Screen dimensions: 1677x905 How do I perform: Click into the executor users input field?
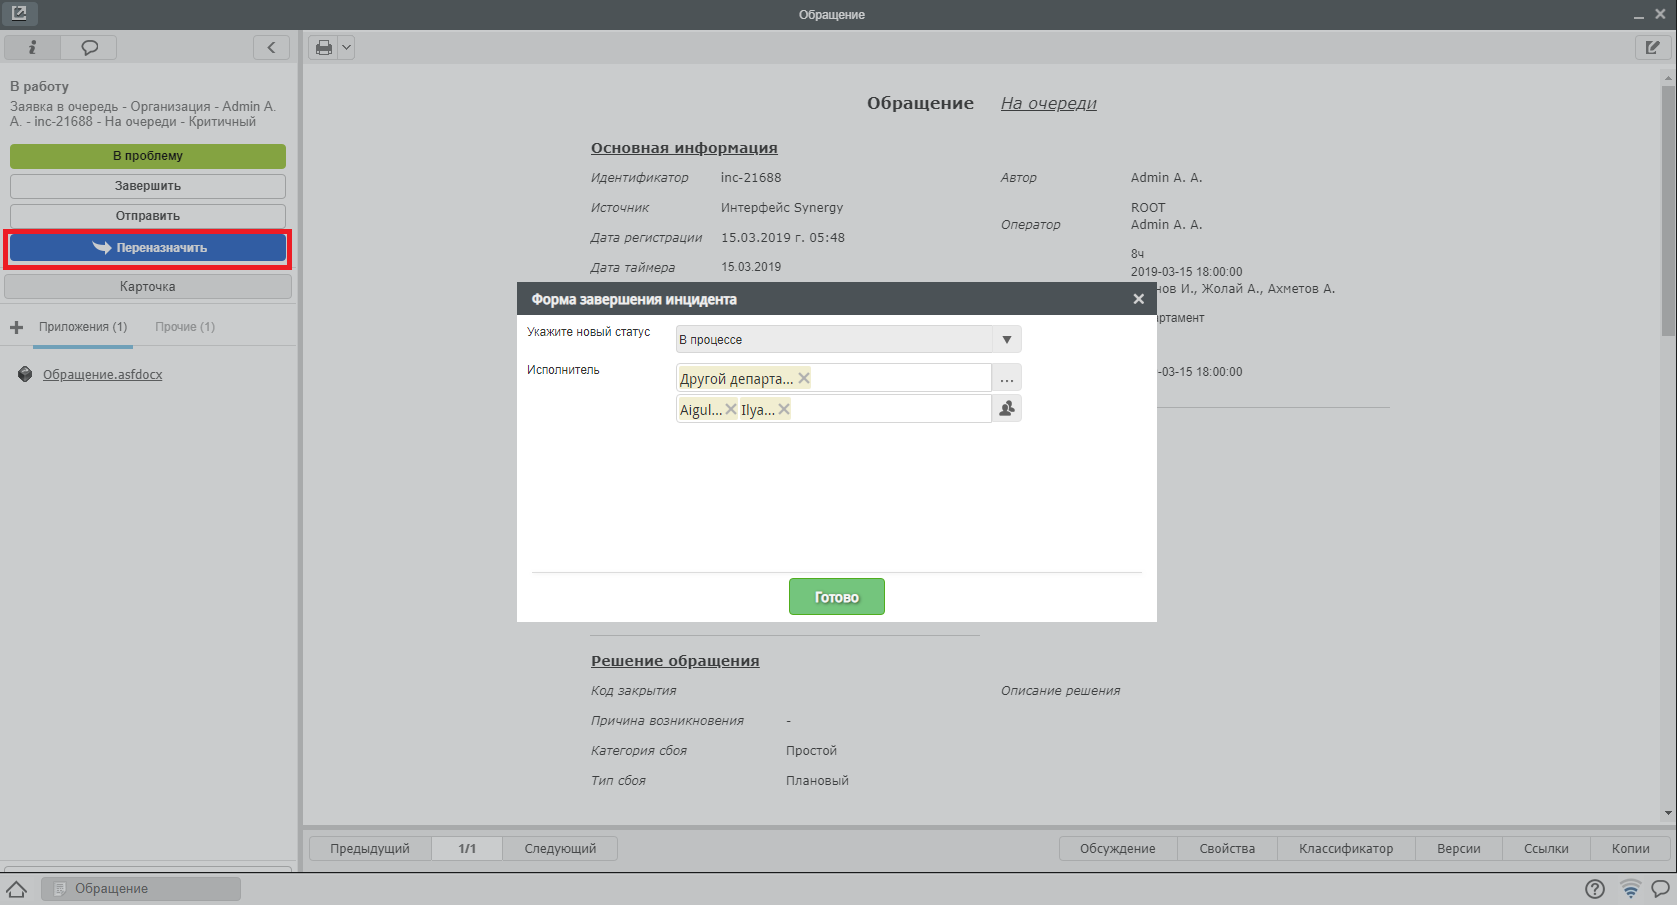coord(833,409)
